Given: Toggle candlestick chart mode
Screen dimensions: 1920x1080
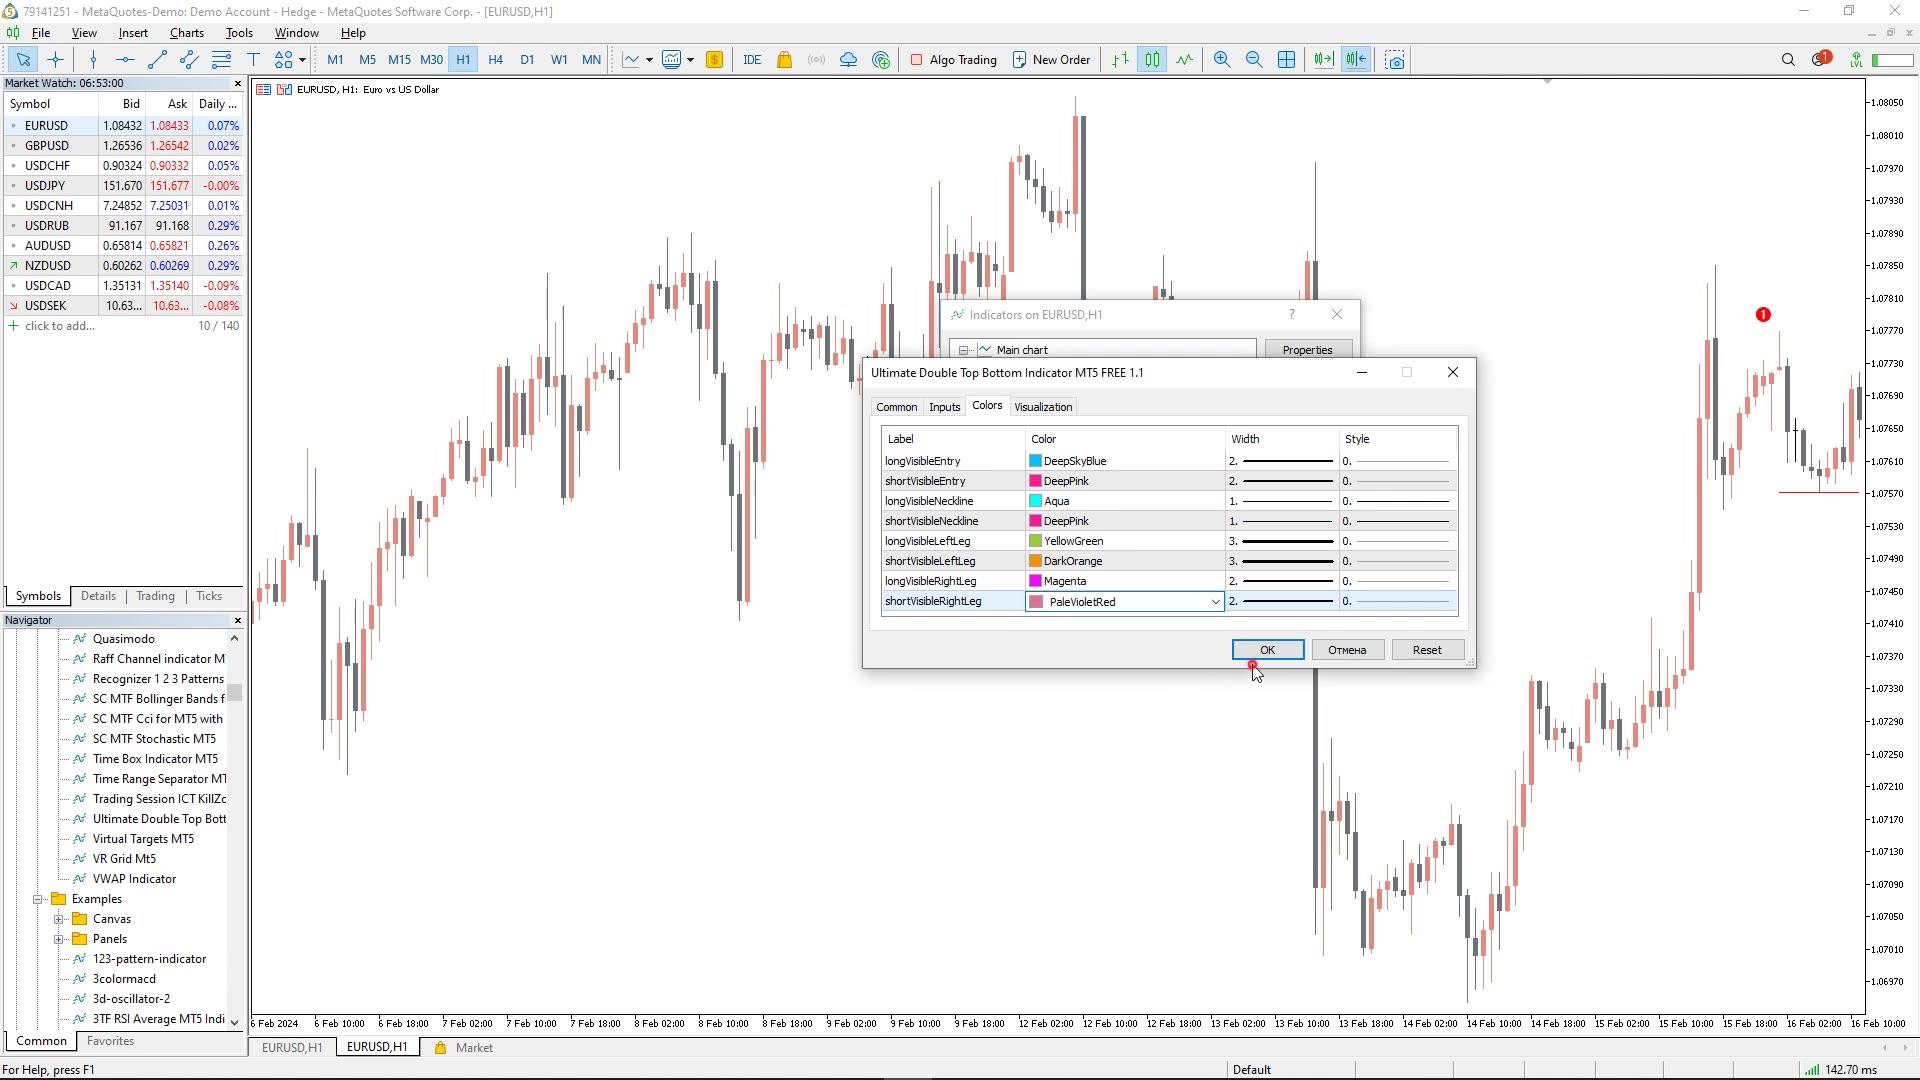Looking at the screenshot, I should (1151, 59).
